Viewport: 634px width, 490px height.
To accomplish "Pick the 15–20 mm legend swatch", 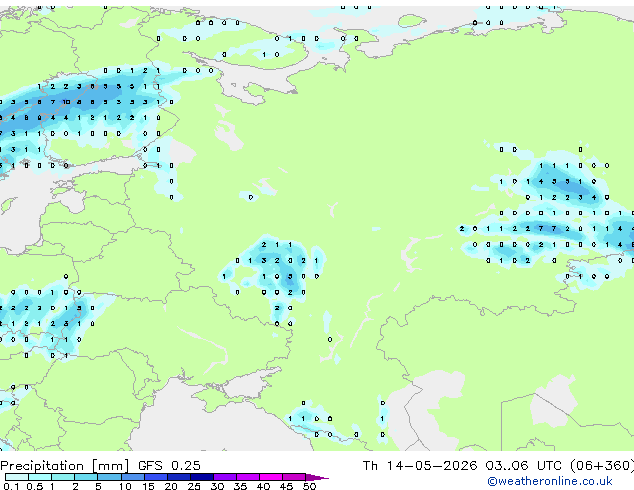I will click(155, 477).
